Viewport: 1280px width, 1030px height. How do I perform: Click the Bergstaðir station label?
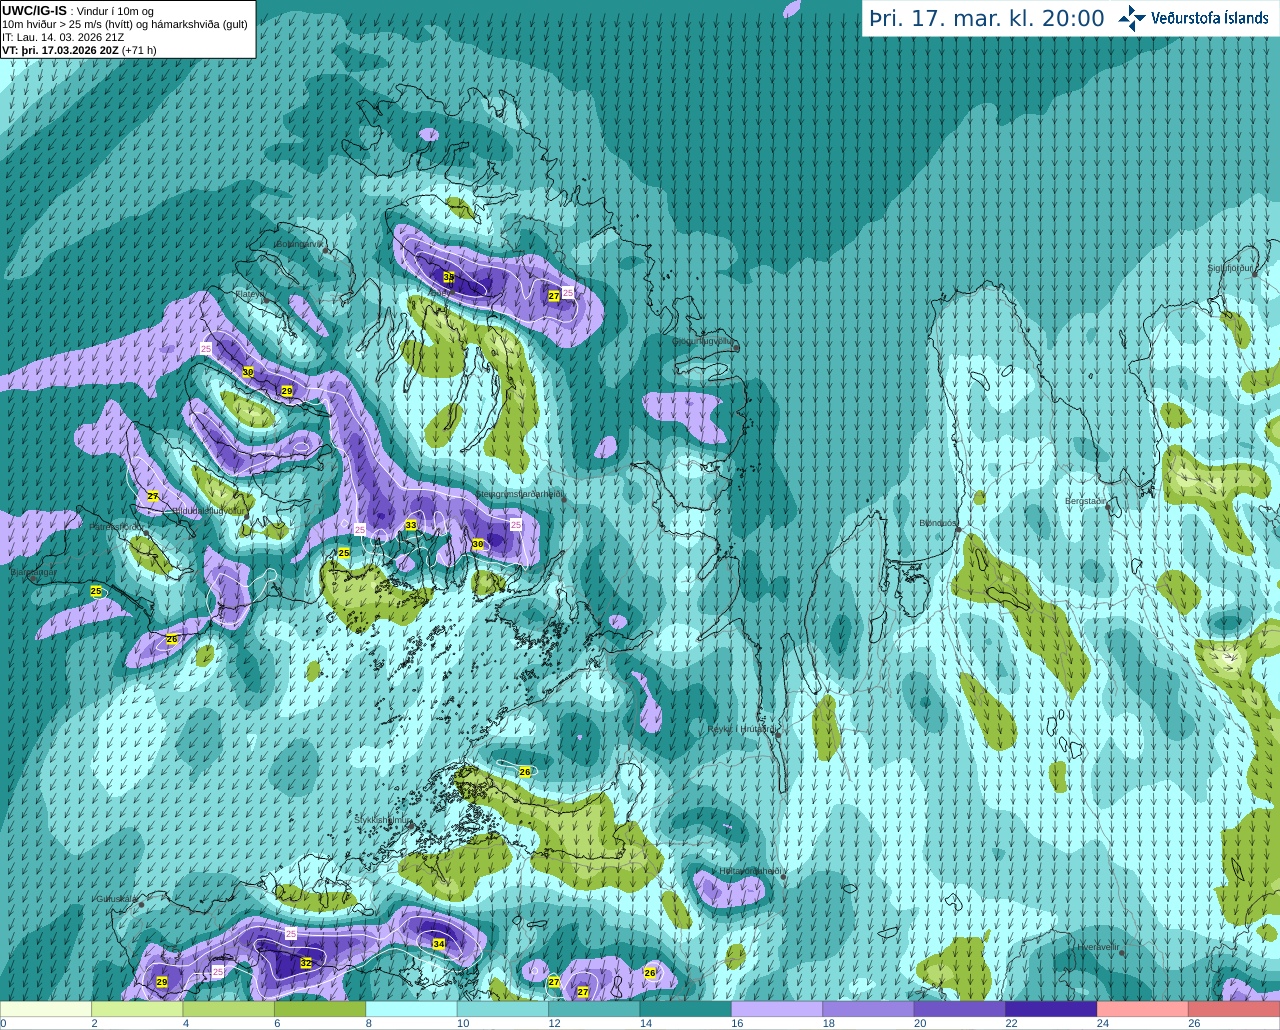pyautogui.click(x=1085, y=501)
